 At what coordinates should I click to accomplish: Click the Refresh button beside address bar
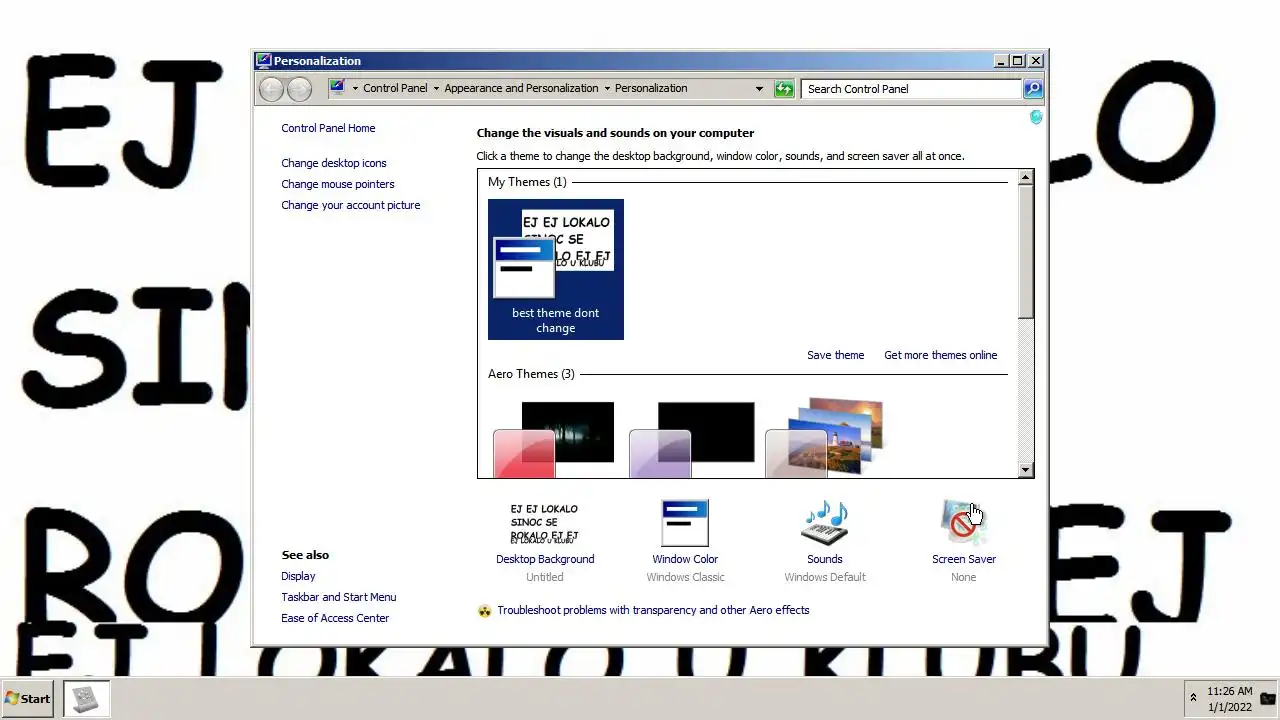[784, 89]
